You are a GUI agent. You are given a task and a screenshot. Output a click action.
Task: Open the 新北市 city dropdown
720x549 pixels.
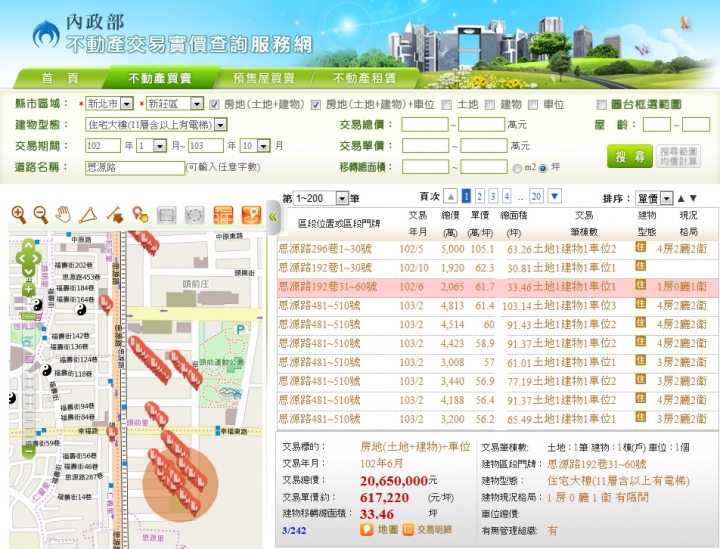point(127,104)
